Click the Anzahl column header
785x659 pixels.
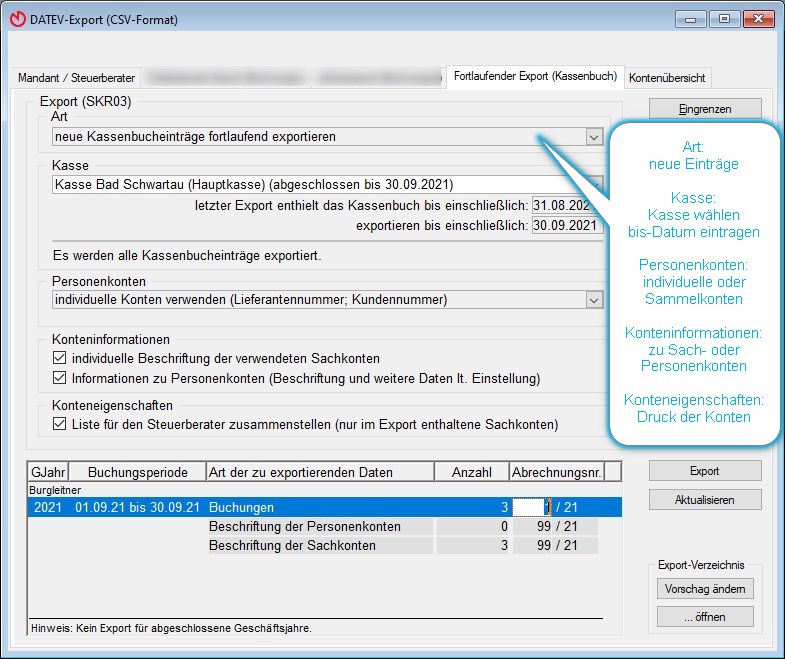click(472, 472)
